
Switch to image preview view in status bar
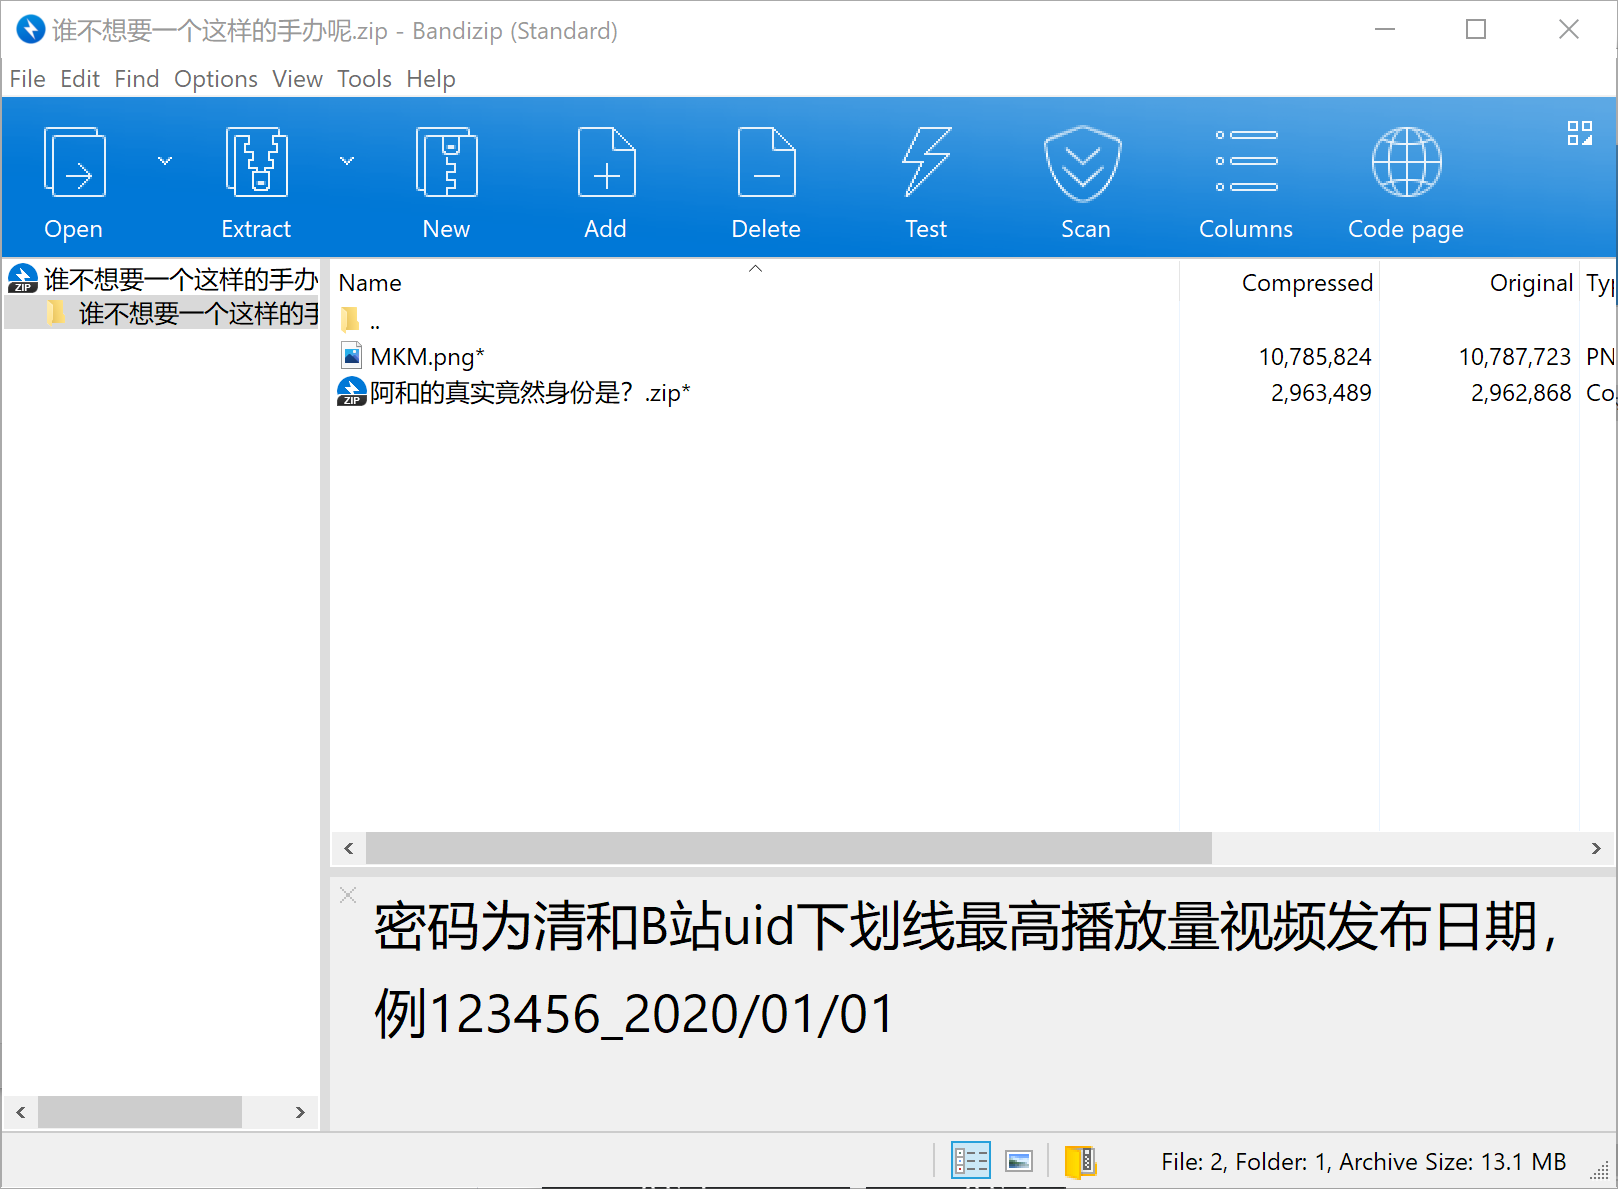[x=1019, y=1161]
